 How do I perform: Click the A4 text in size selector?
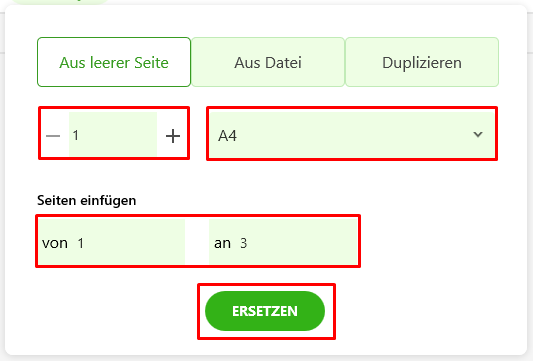(227, 136)
